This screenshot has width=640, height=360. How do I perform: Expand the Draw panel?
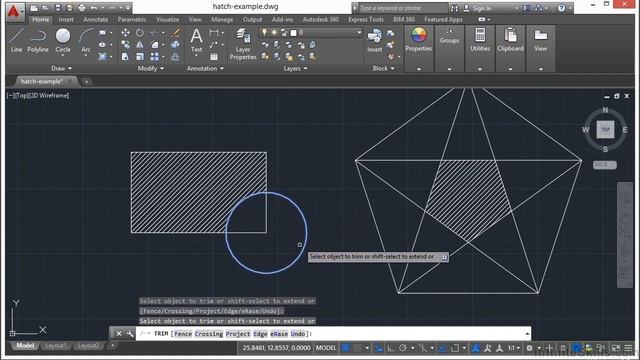[x=61, y=68]
